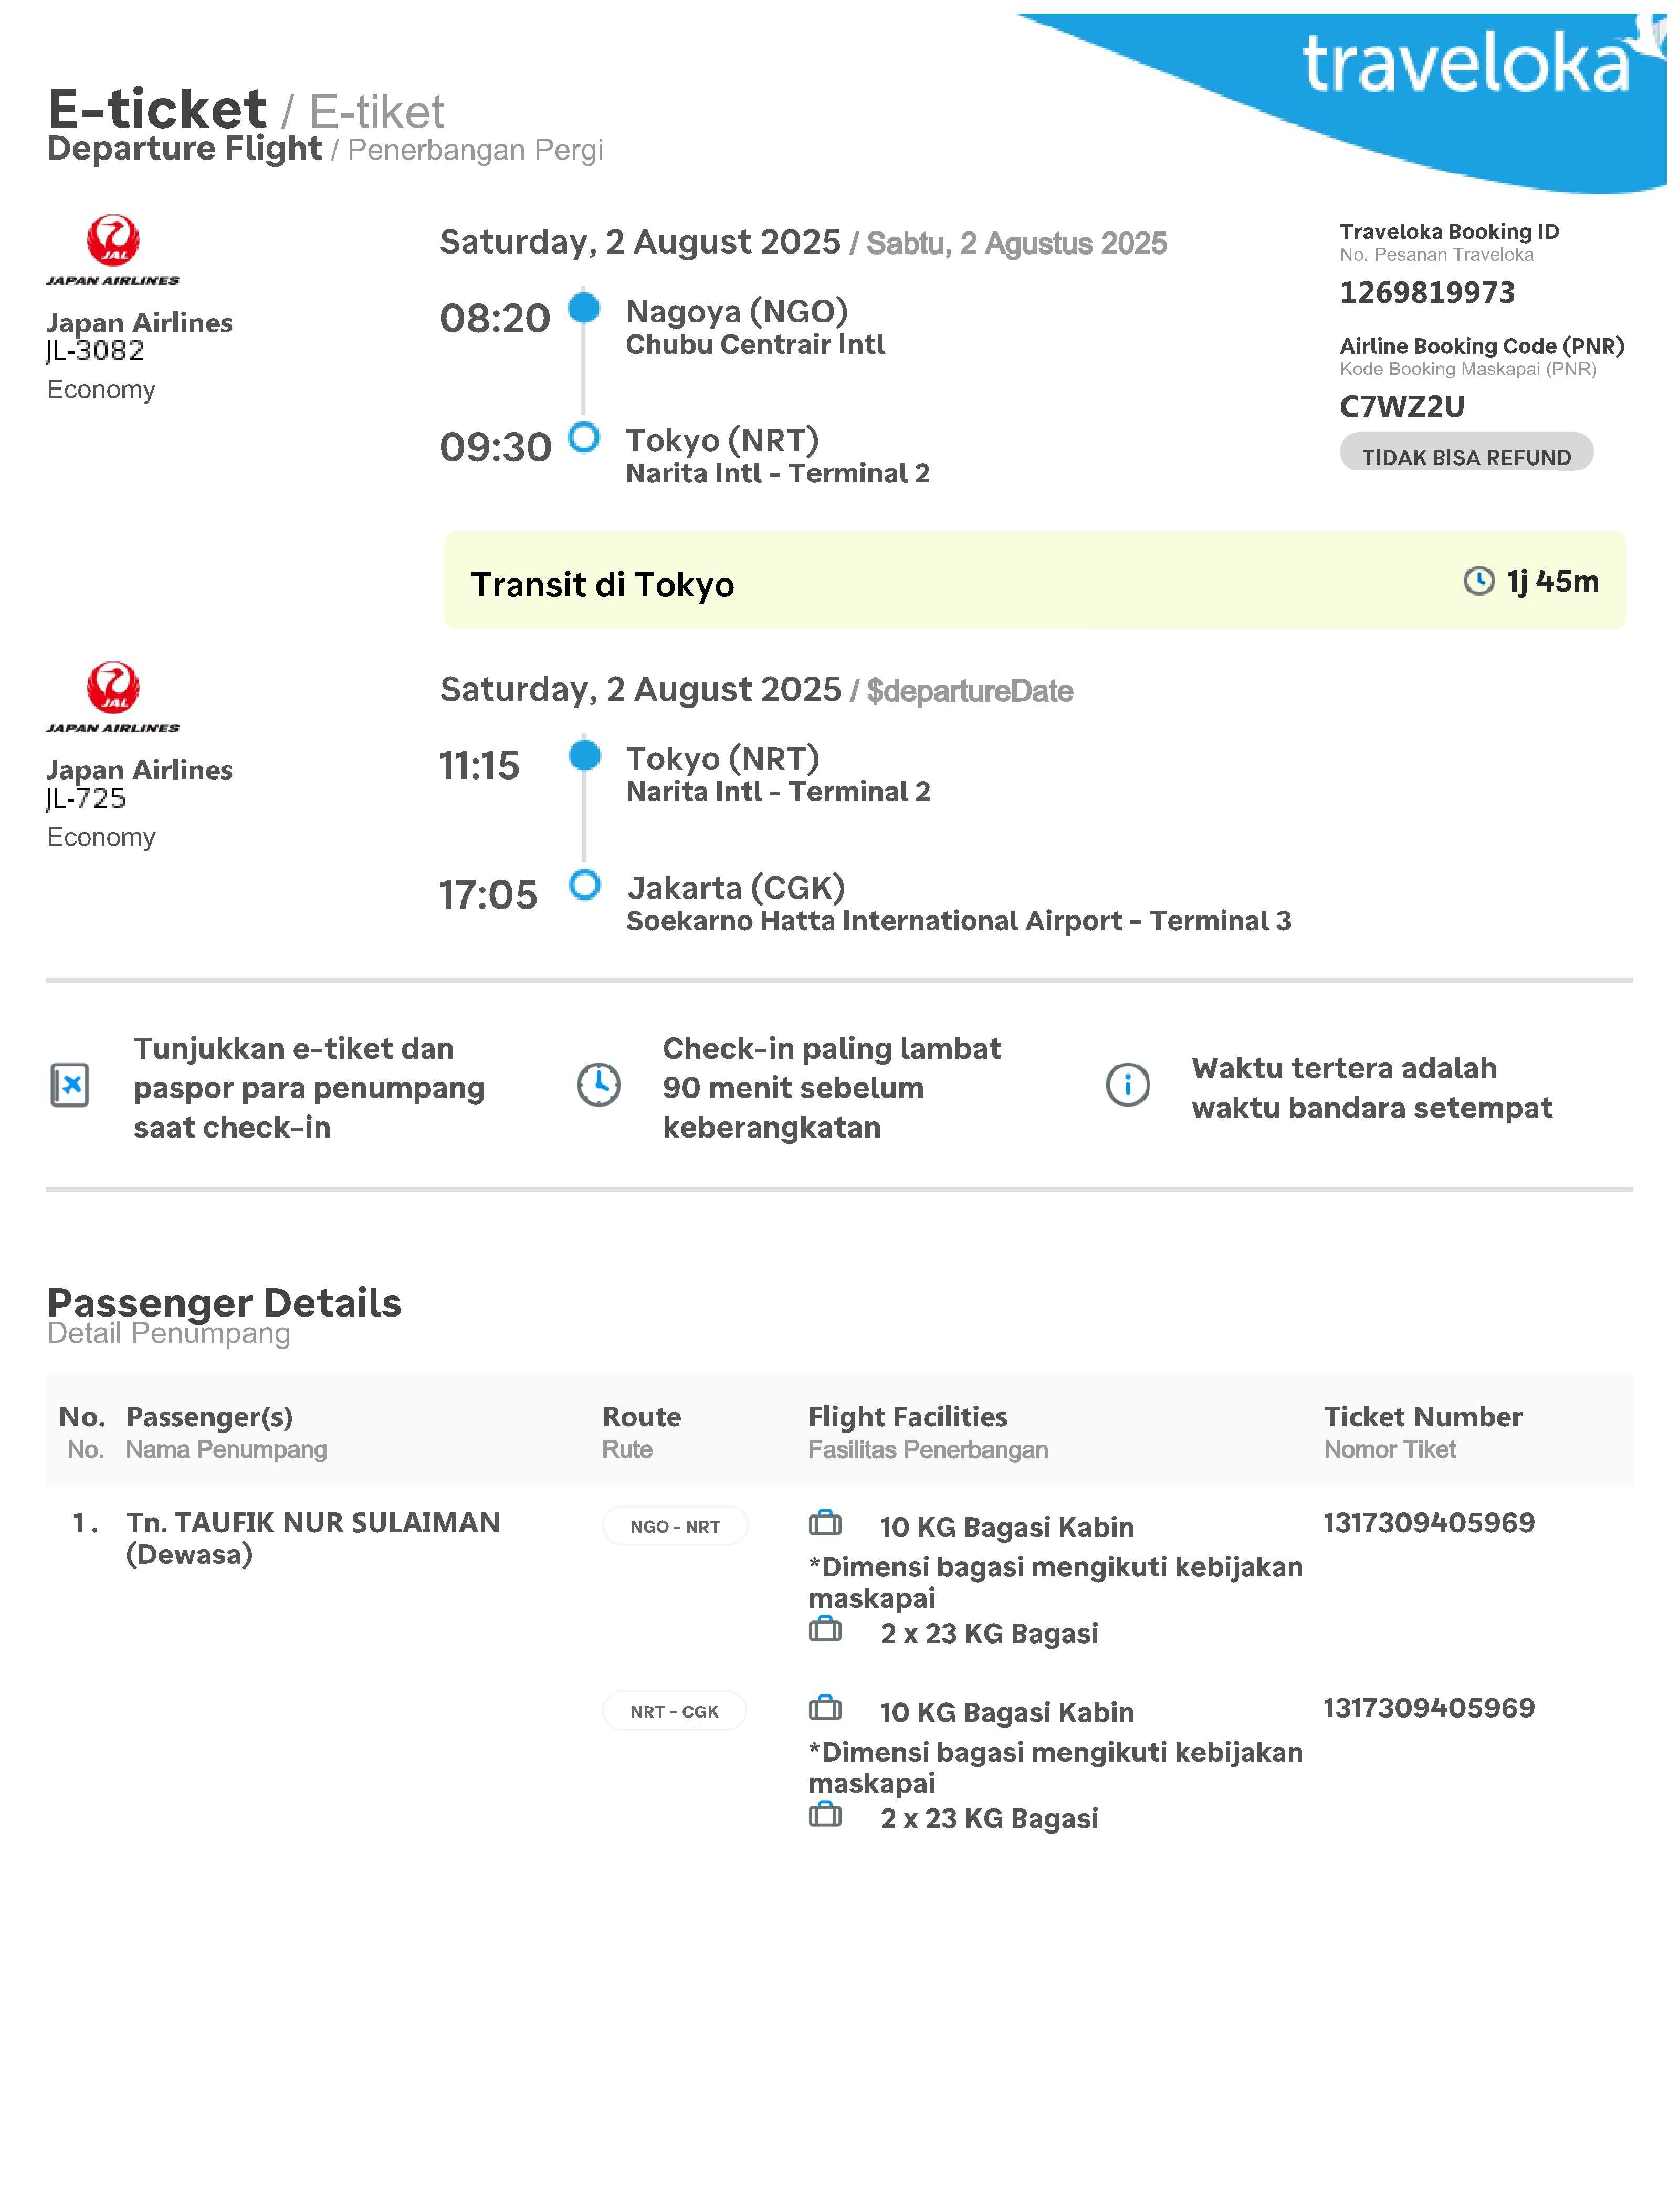Click the Jakarta arrival hollow dot marker
Screen dimensions: 1680x2200
click(584, 885)
